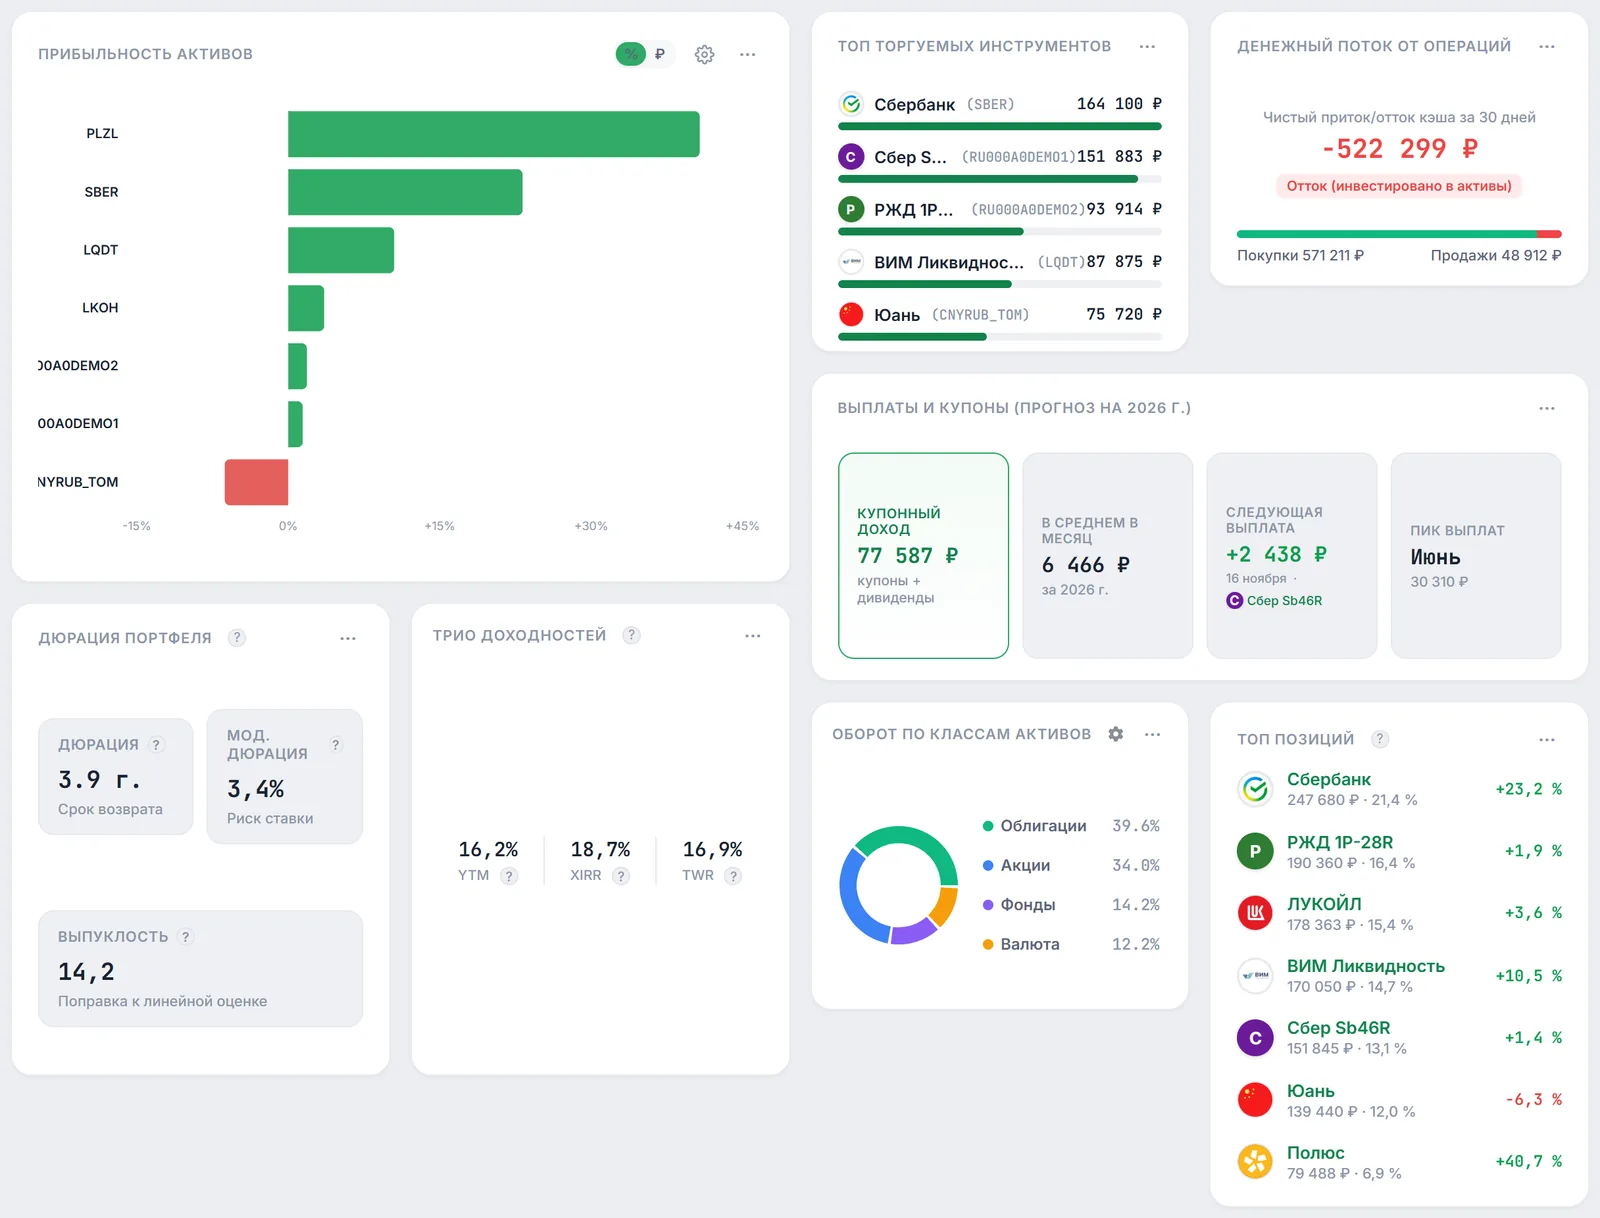Open the more menu for Прибыльность активов
This screenshot has width=1600, height=1218.
[748, 54]
